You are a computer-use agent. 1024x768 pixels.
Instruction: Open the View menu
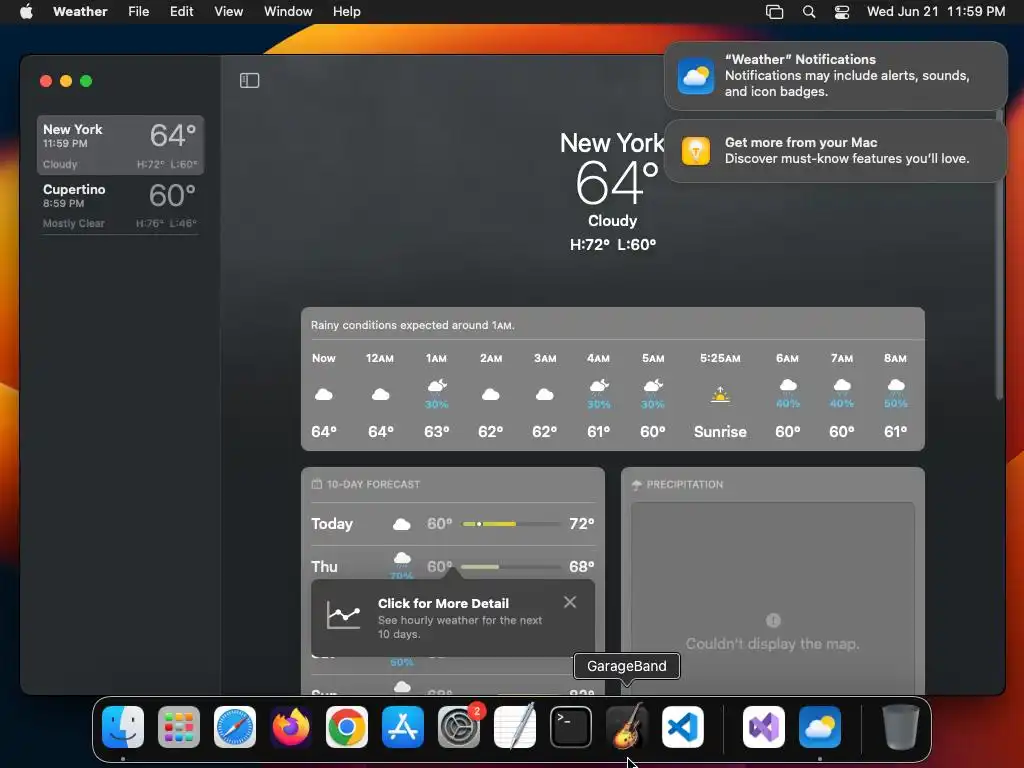coord(229,11)
